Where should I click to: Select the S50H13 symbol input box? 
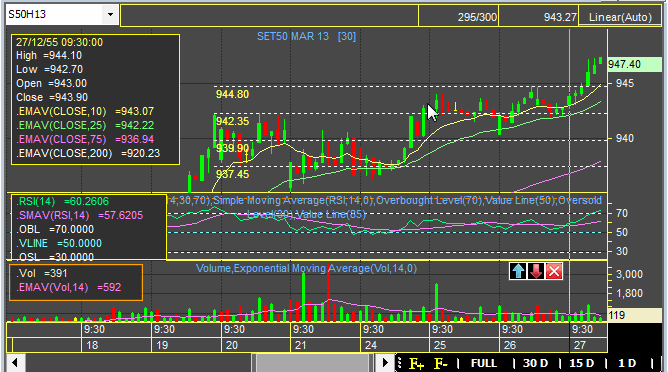tap(54, 14)
